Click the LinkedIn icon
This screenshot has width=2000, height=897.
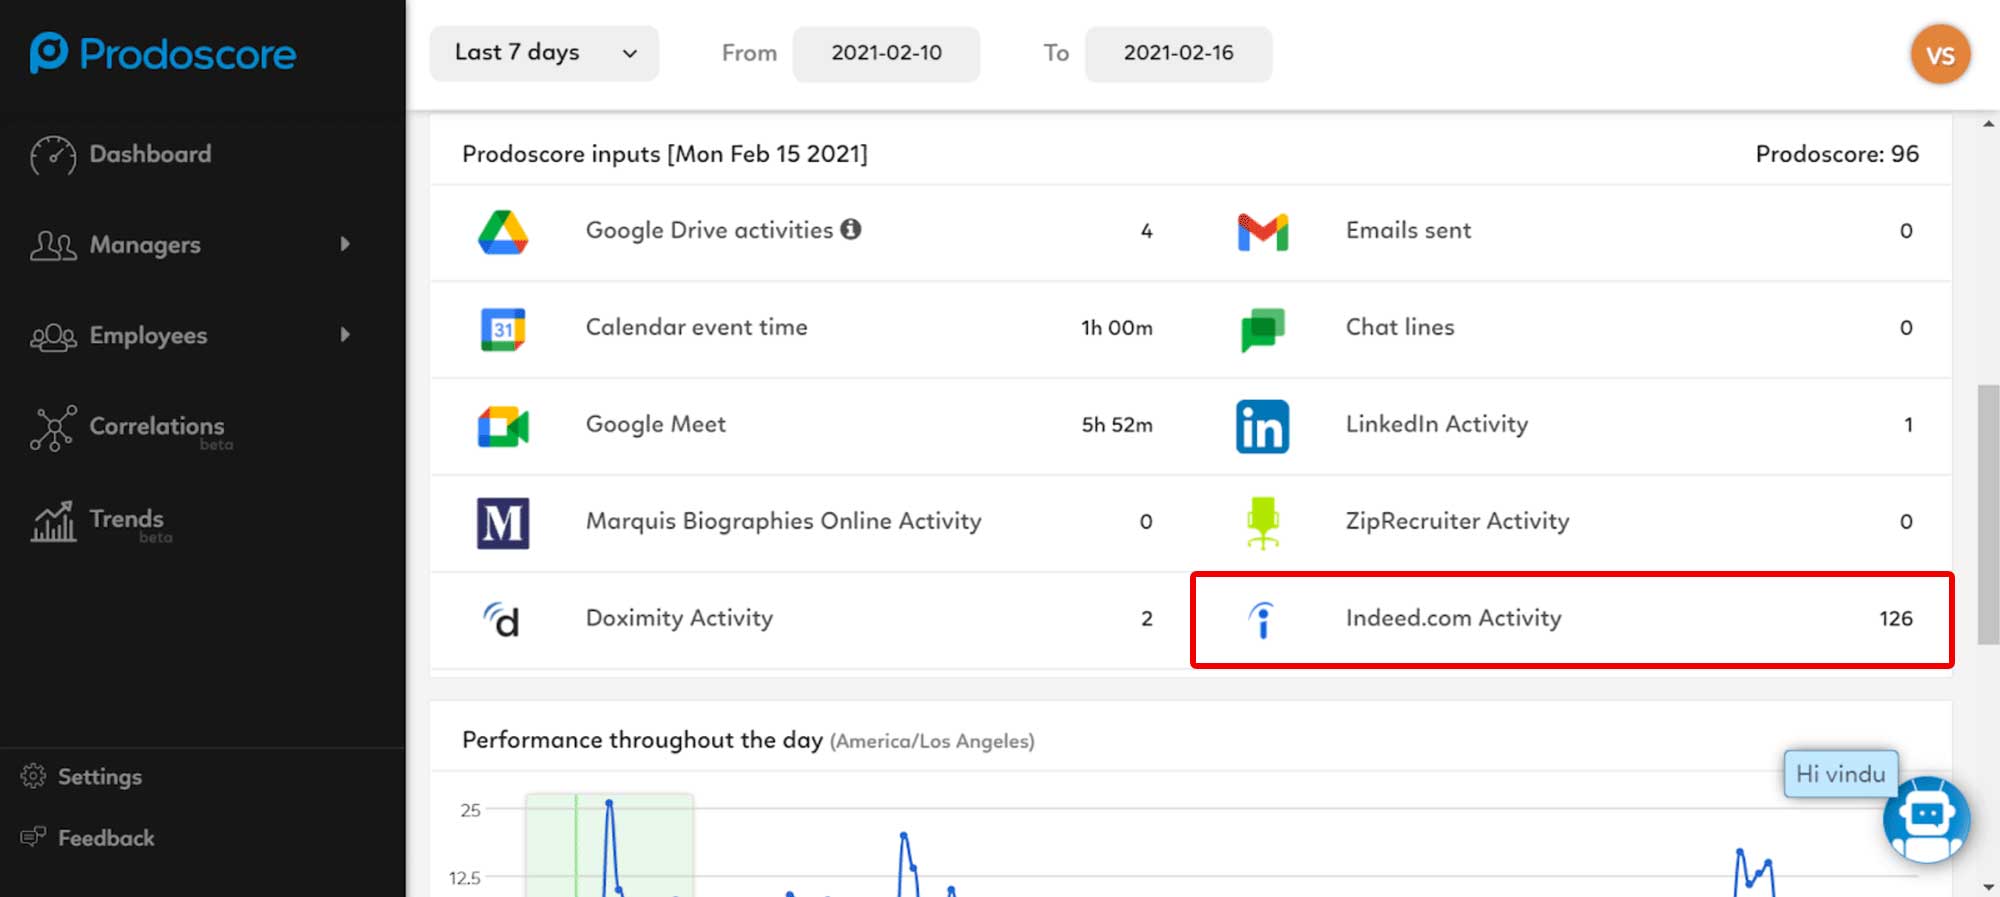click(x=1262, y=427)
